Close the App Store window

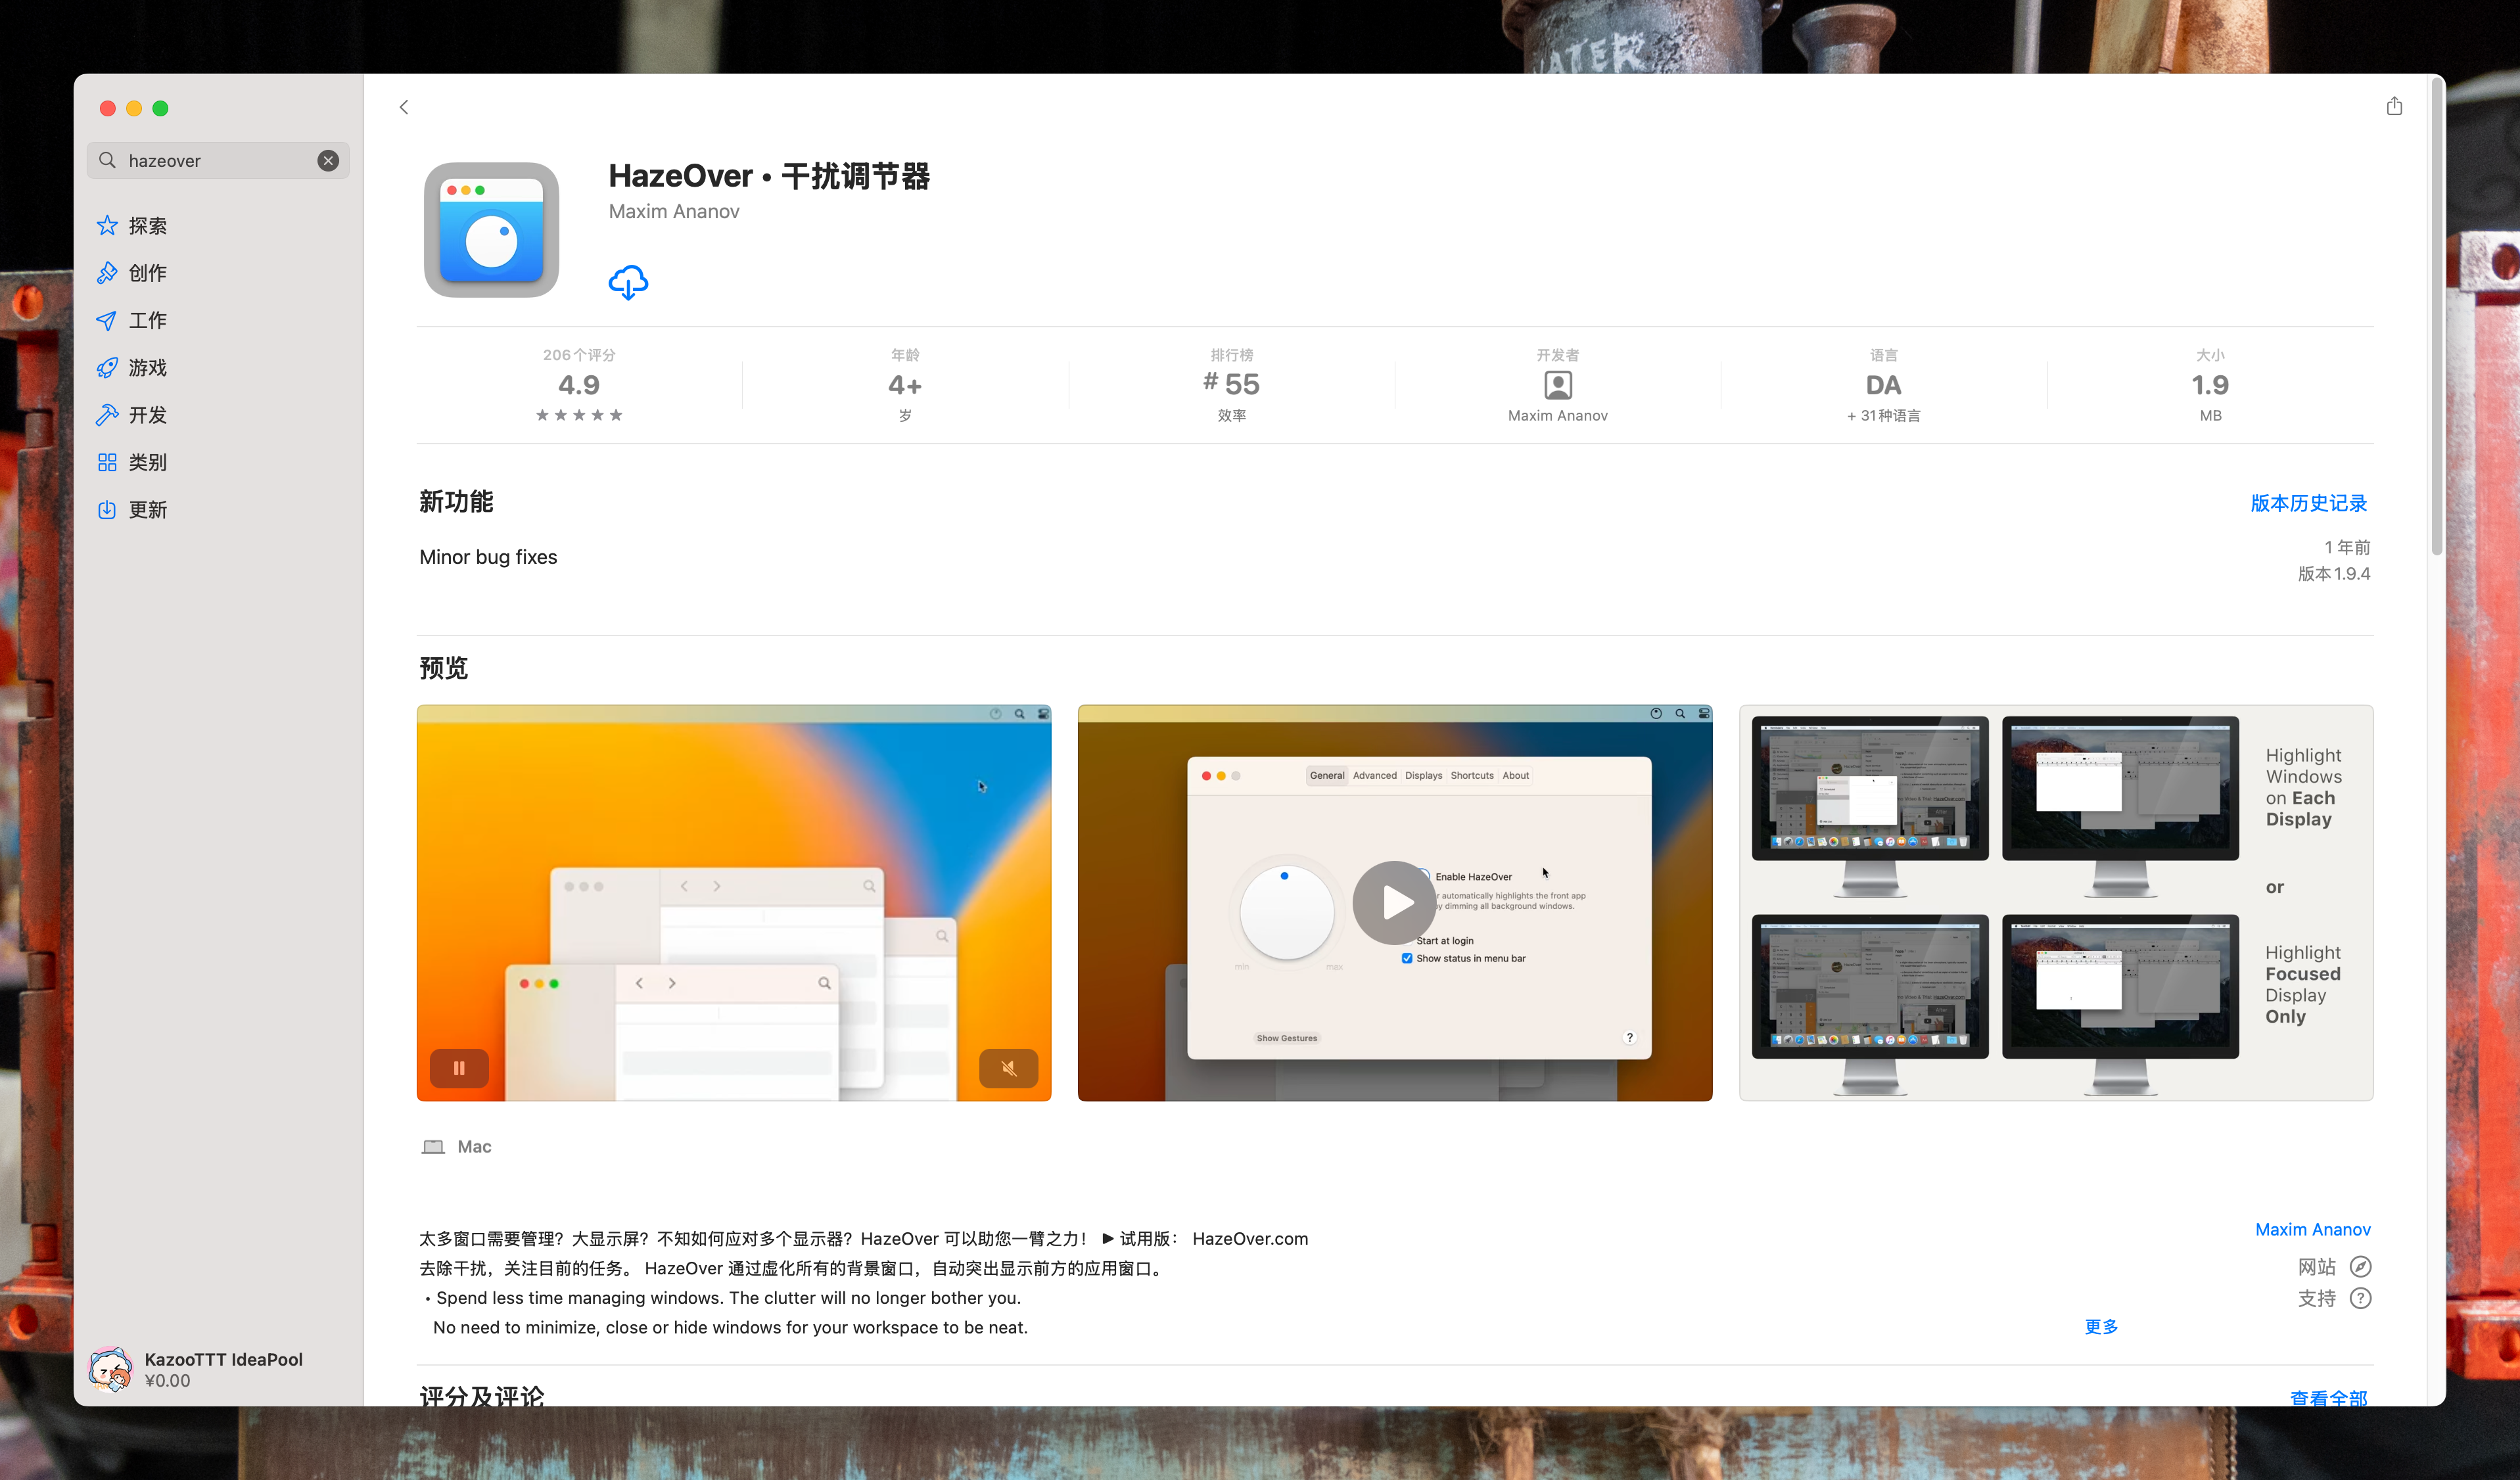point(108,108)
